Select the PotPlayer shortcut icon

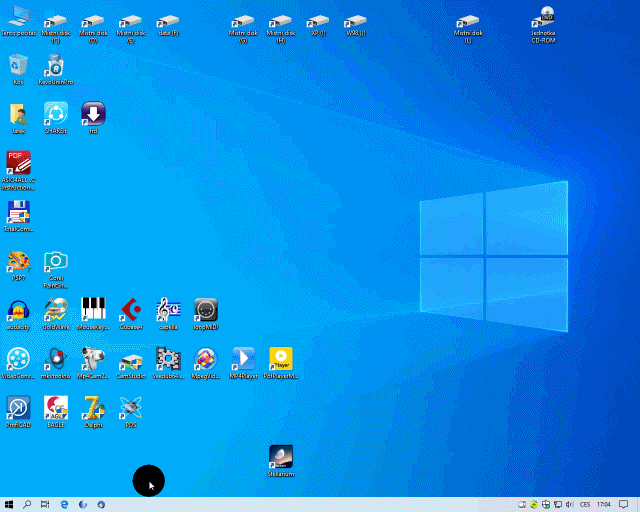pos(281,363)
